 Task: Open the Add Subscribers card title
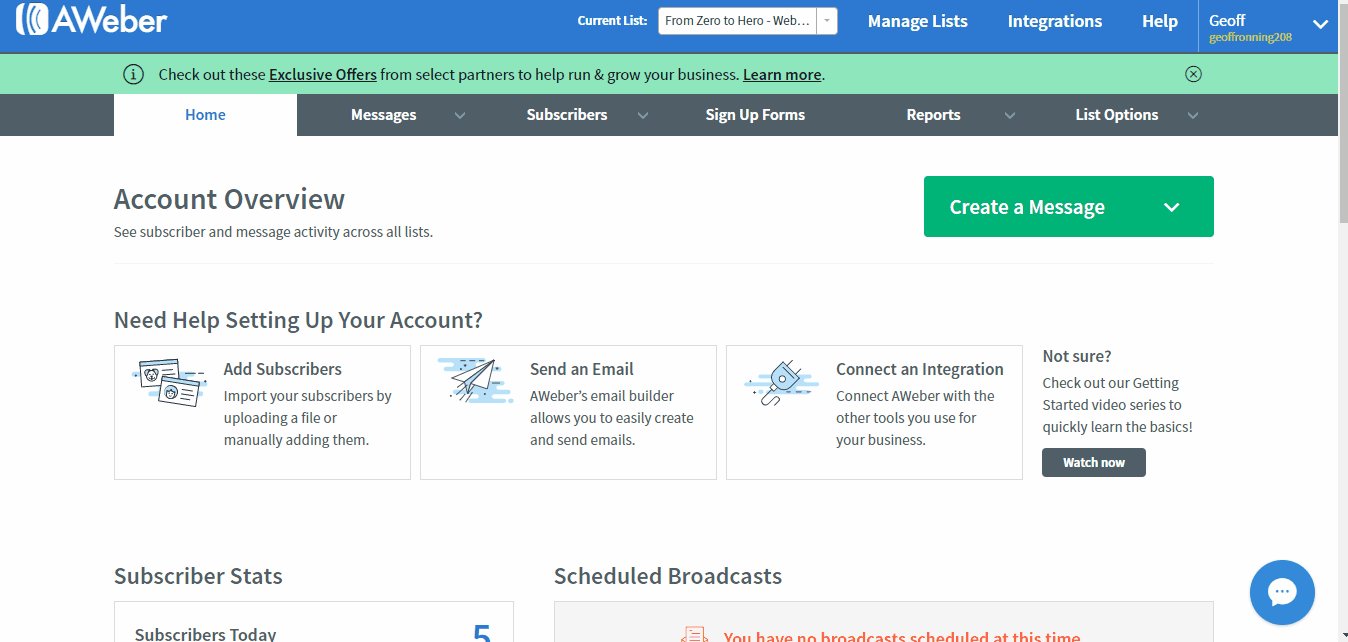click(x=283, y=369)
